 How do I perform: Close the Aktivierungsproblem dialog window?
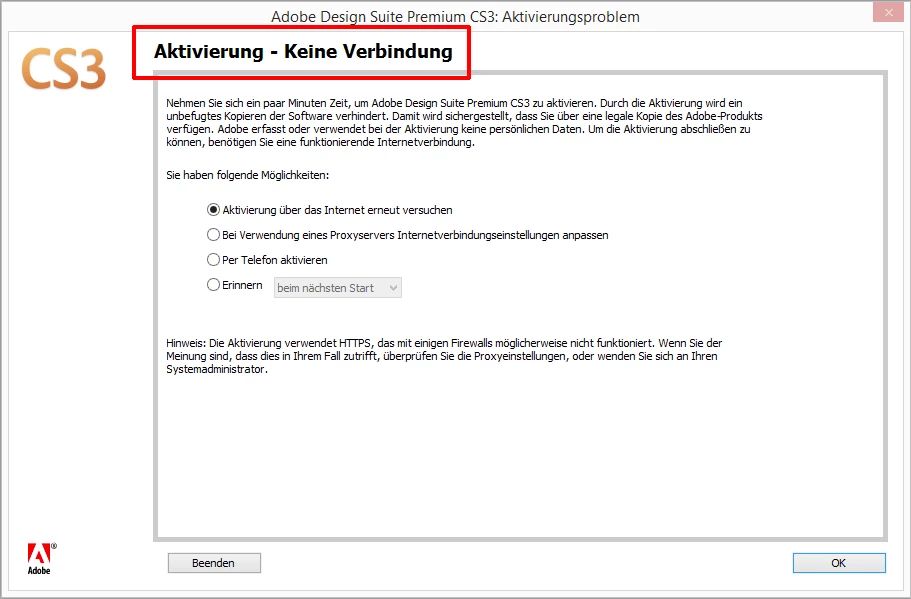click(888, 12)
